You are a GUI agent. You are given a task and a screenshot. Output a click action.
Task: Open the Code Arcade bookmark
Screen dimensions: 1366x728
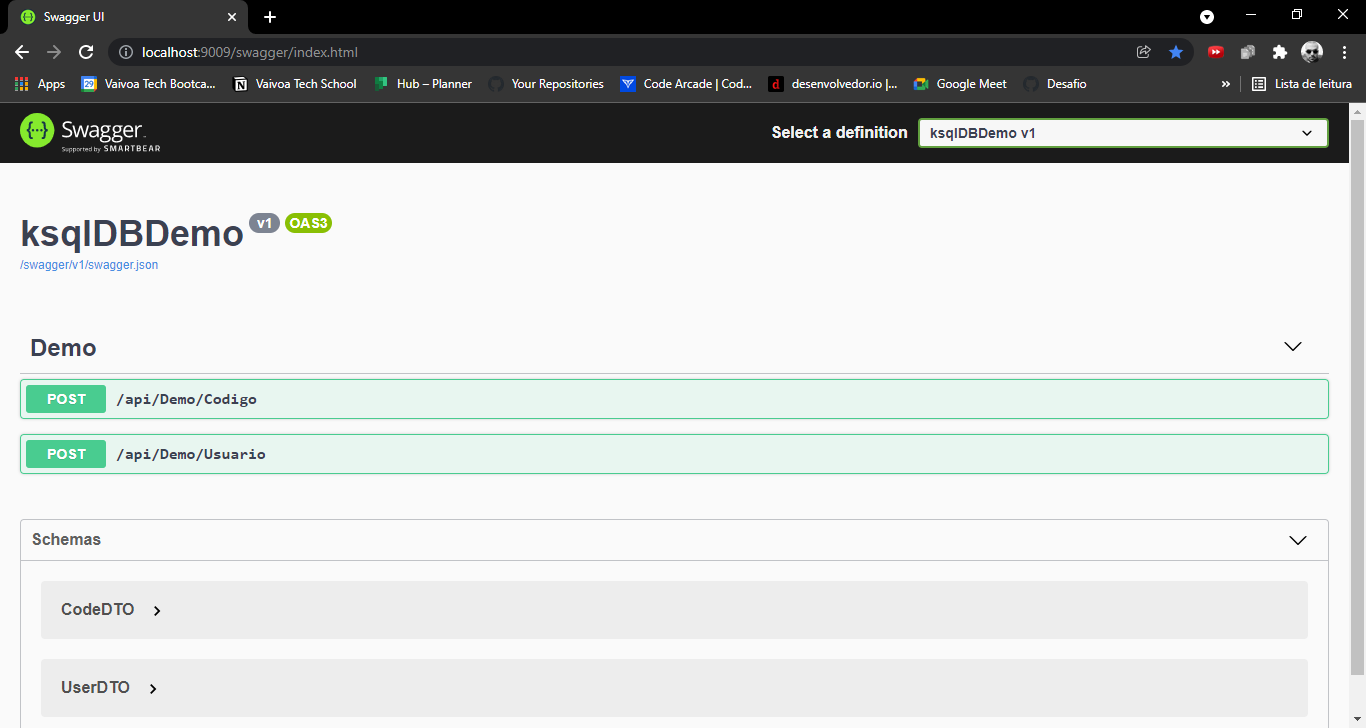tap(686, 84)
